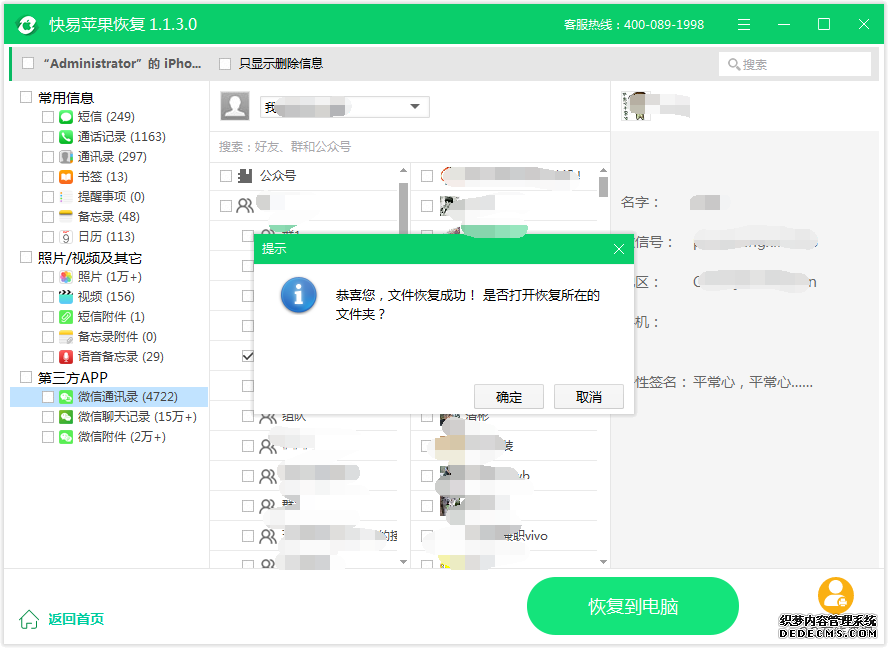Click the 微信聊天记录 WeChat icon
This screenshot has width=888, height=648.
point(66,417)
